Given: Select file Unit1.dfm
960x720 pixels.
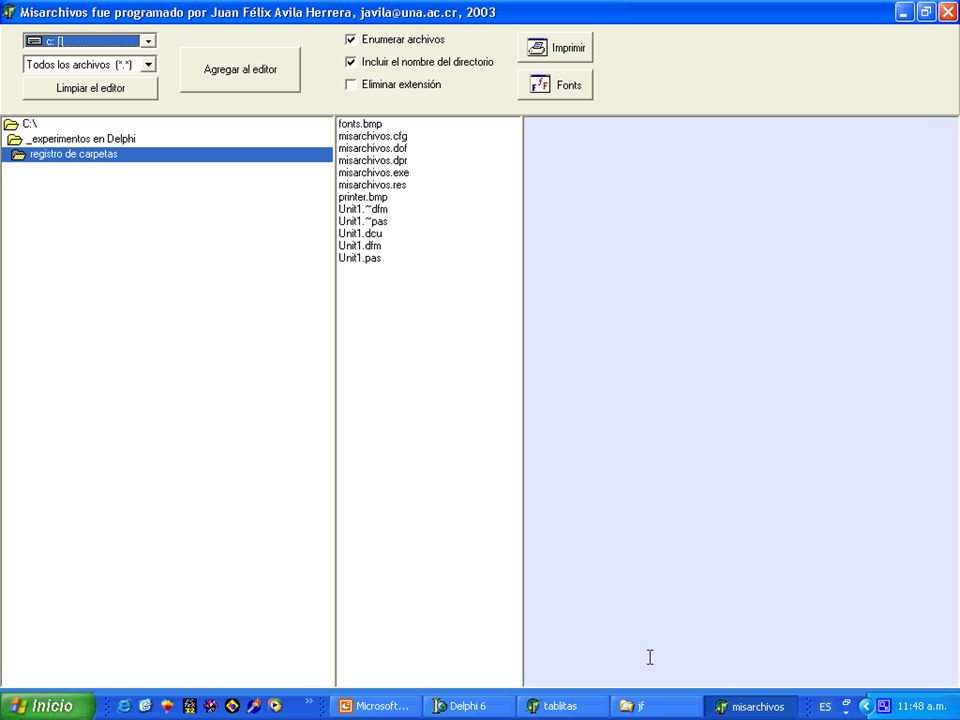Looking at the screenshot, I should 360,246.
